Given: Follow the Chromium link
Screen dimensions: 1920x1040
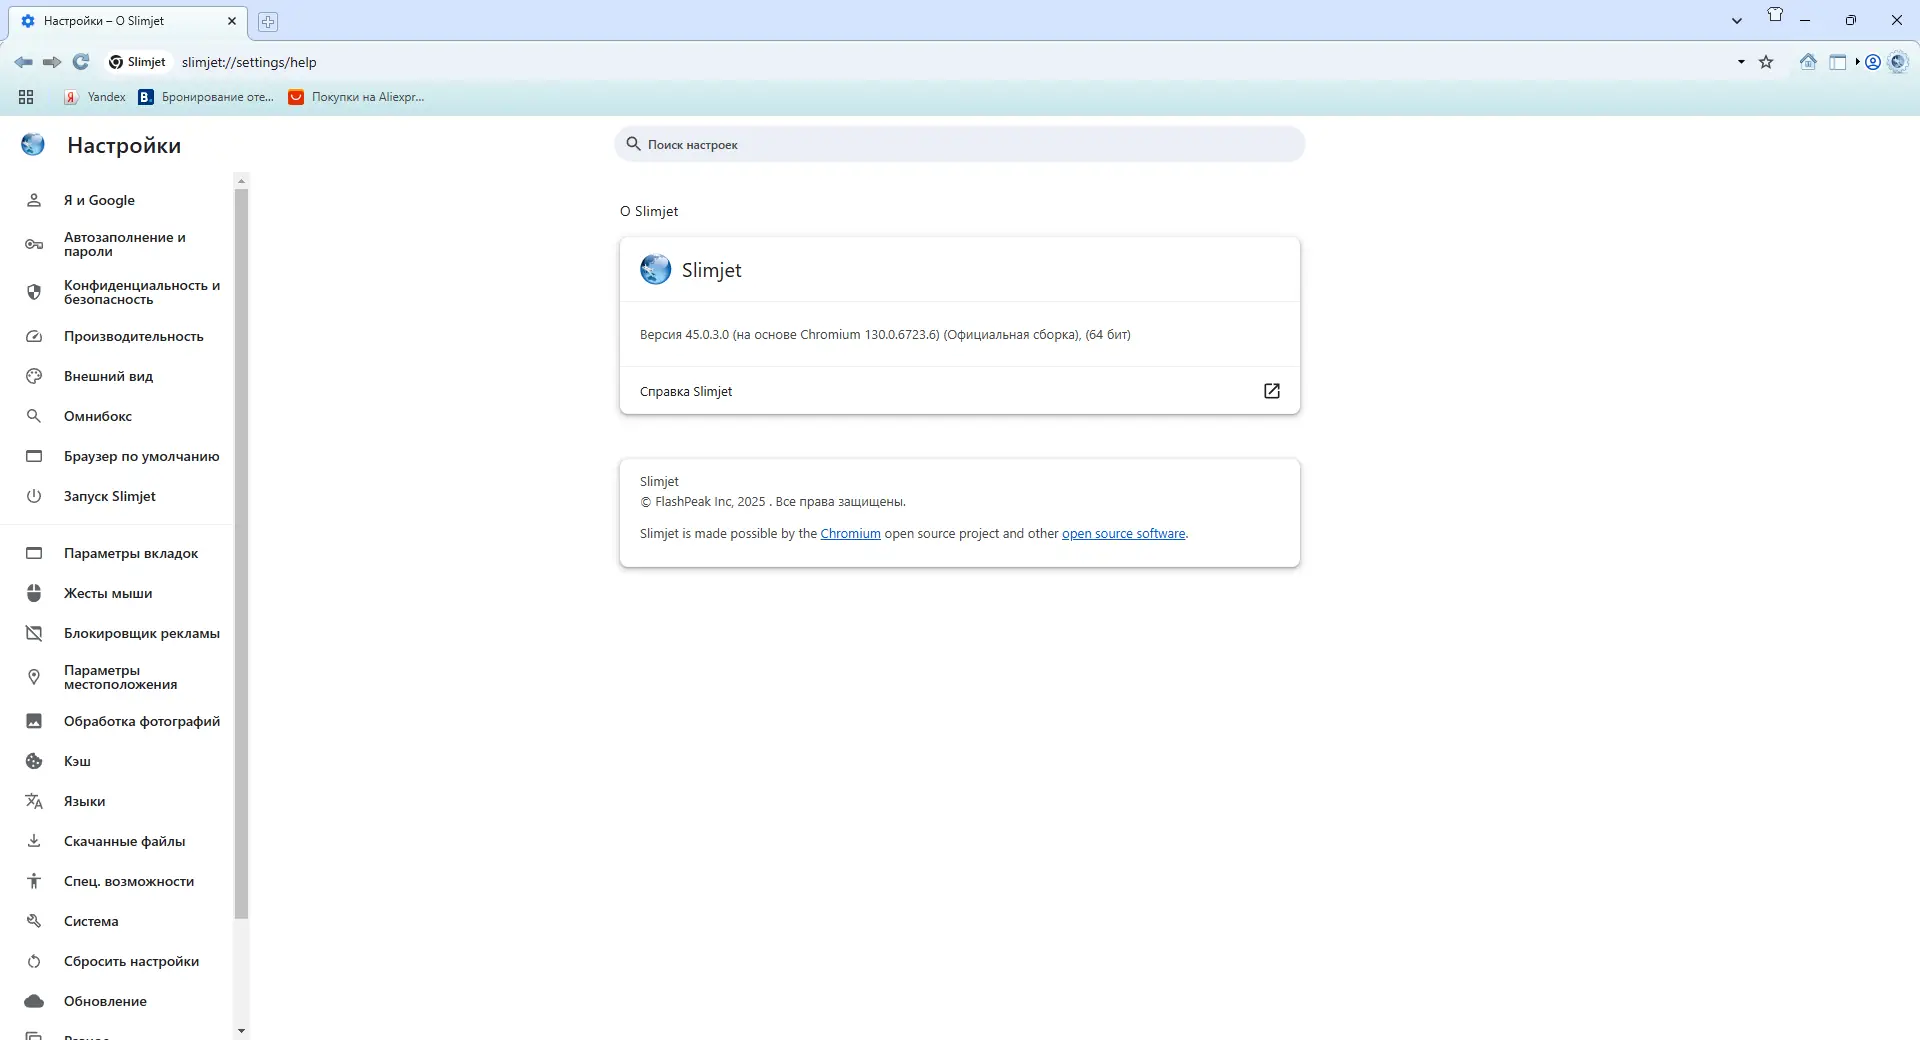Looking at the screenshot, I should click(850, 534).
